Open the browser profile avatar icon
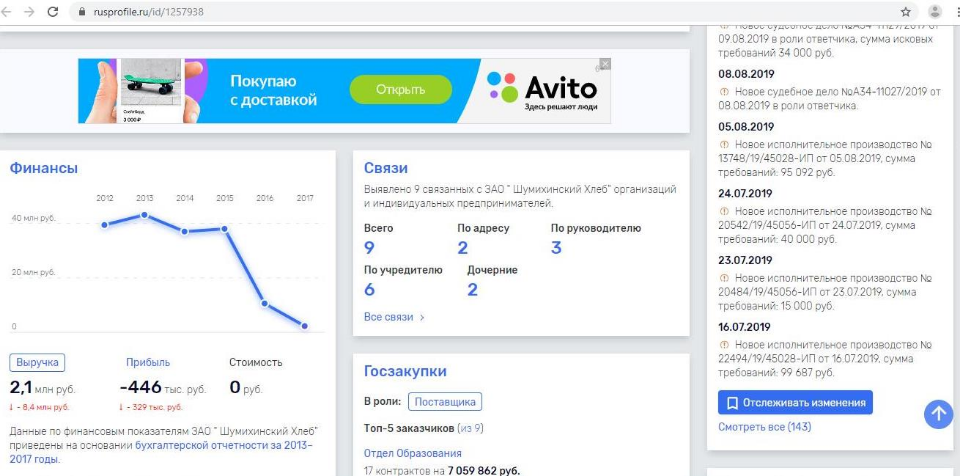The height and width of the screenshot is (476, 960). pyautogui.click(x=935, y=11)
